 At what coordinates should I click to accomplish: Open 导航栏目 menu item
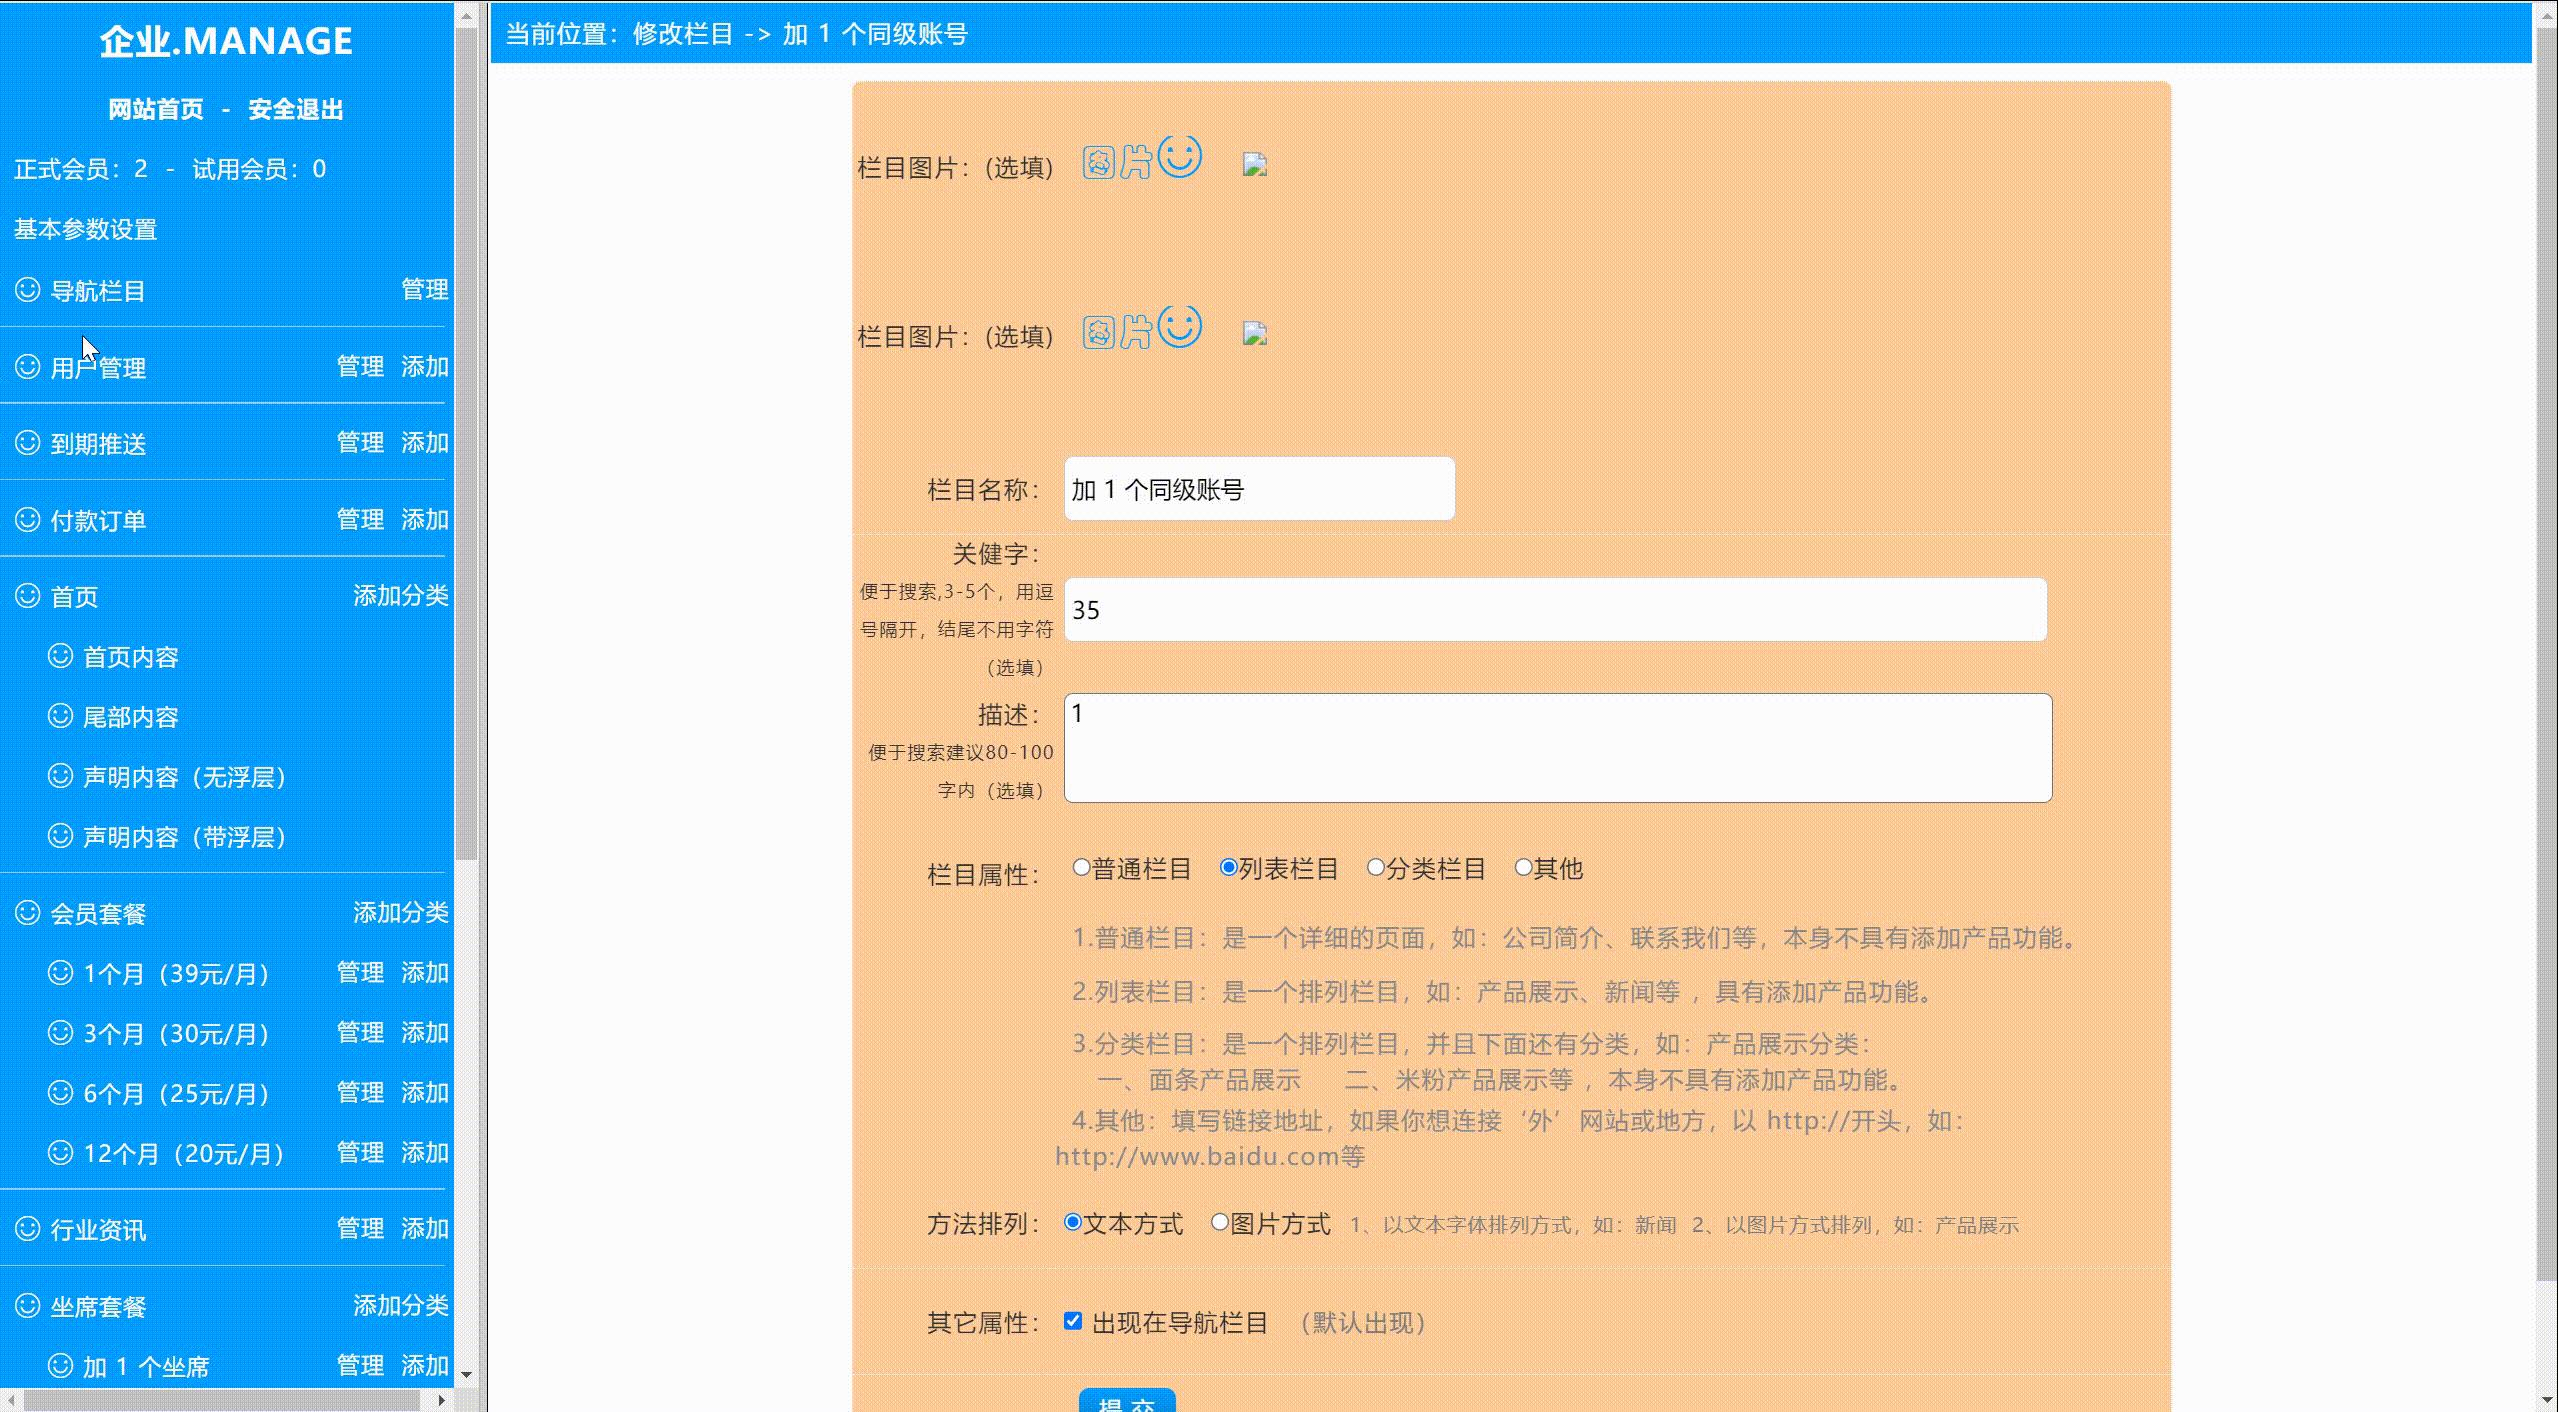[98, 291]
